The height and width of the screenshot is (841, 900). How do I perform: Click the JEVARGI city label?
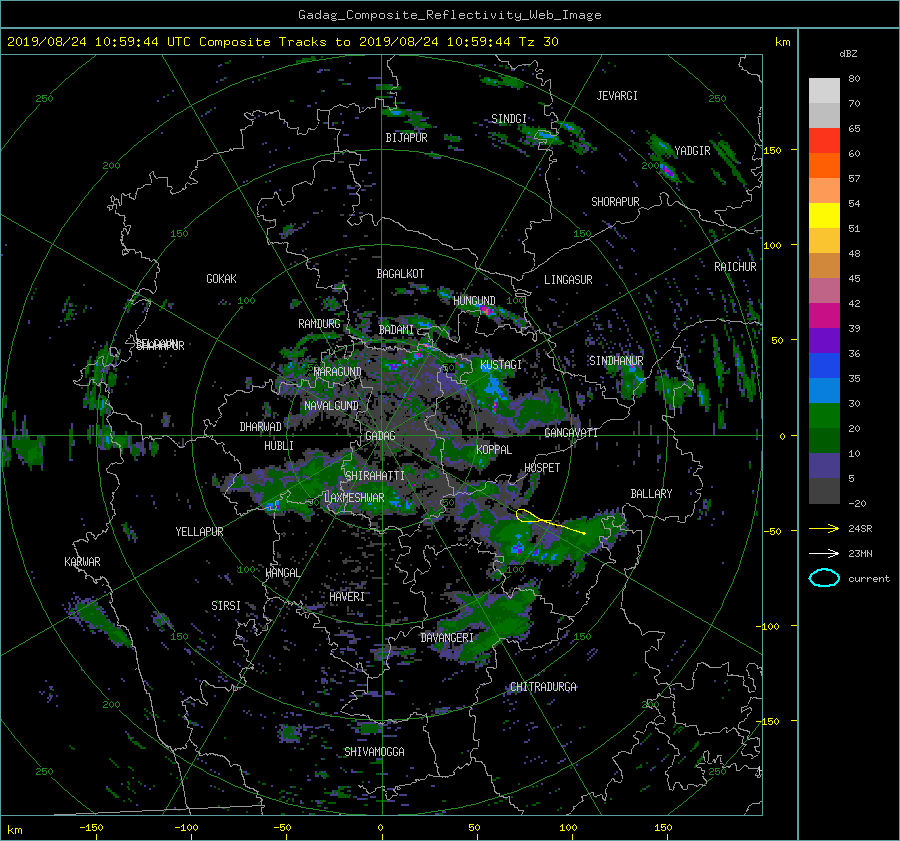click(x=617, y=96)
